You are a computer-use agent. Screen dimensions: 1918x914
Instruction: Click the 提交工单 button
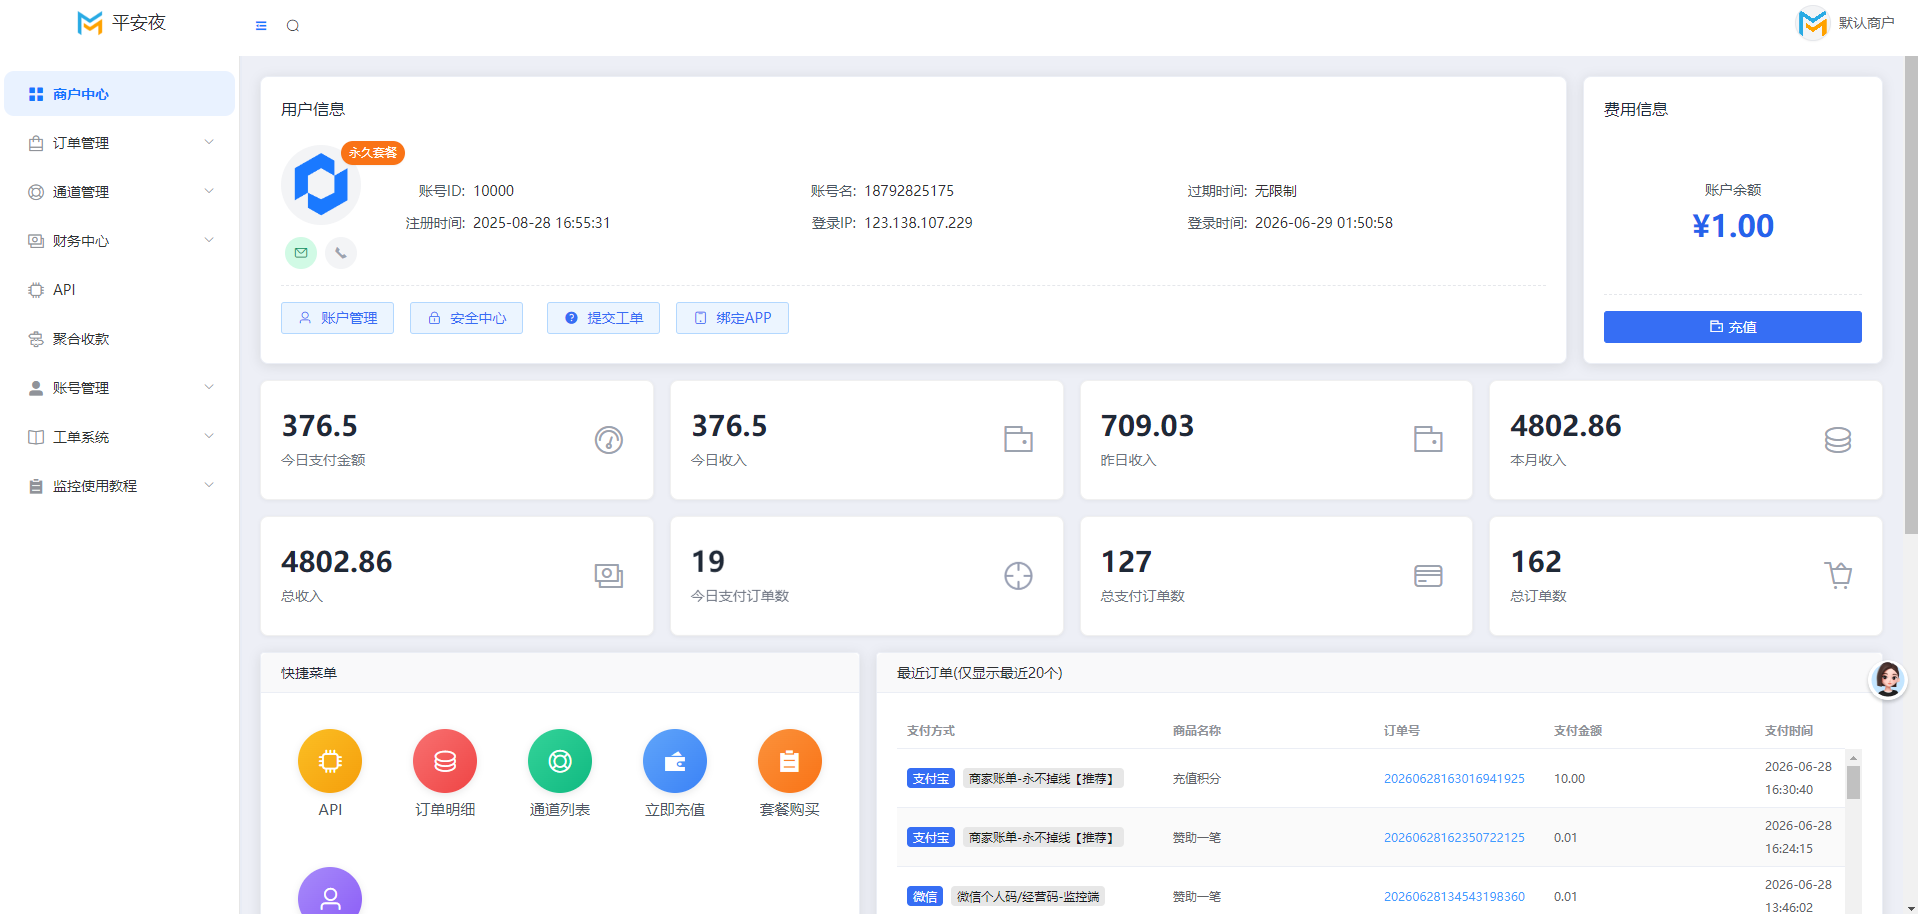pyautogui.click(x=603, y=318)
